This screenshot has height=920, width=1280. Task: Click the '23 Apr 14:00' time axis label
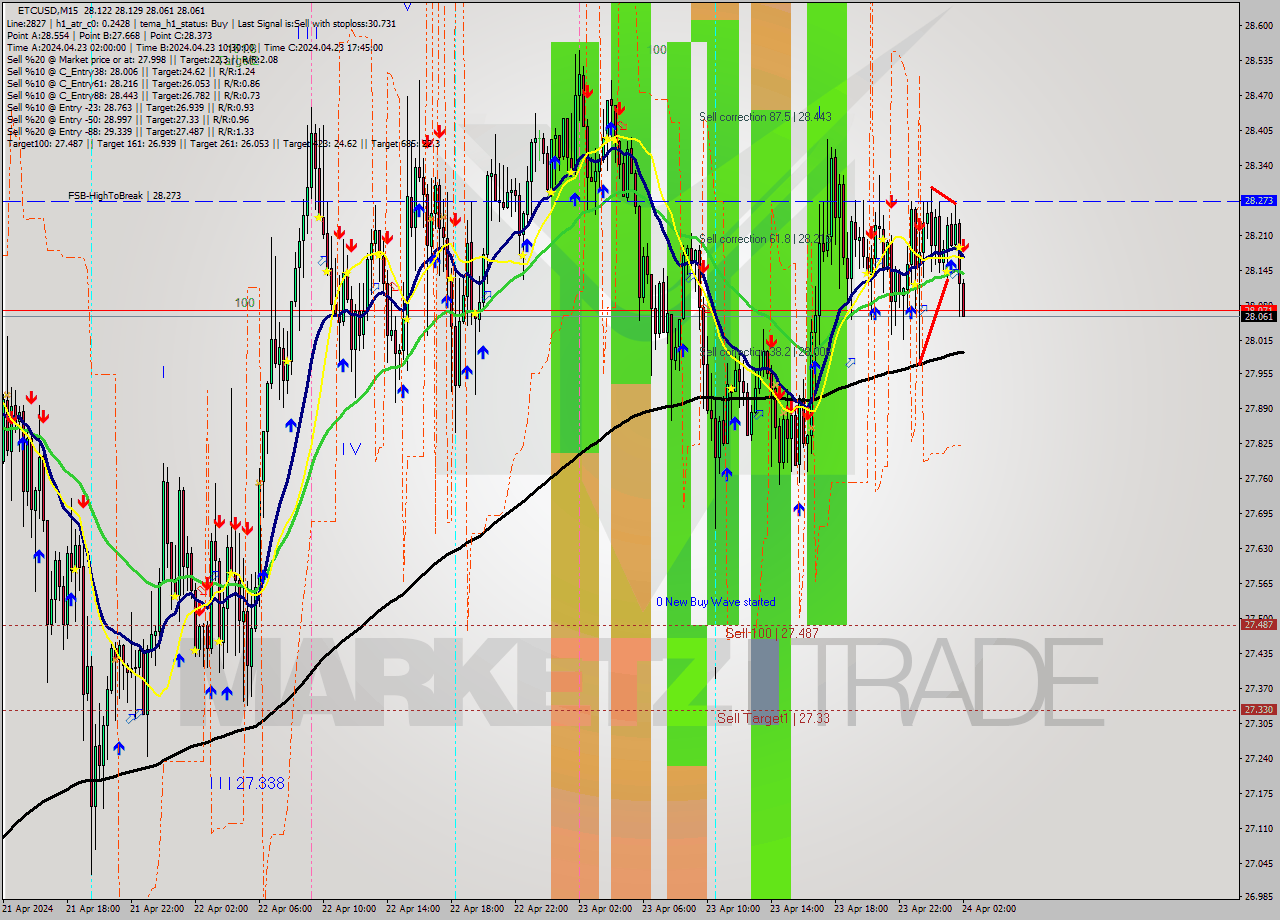click(797, 909)
